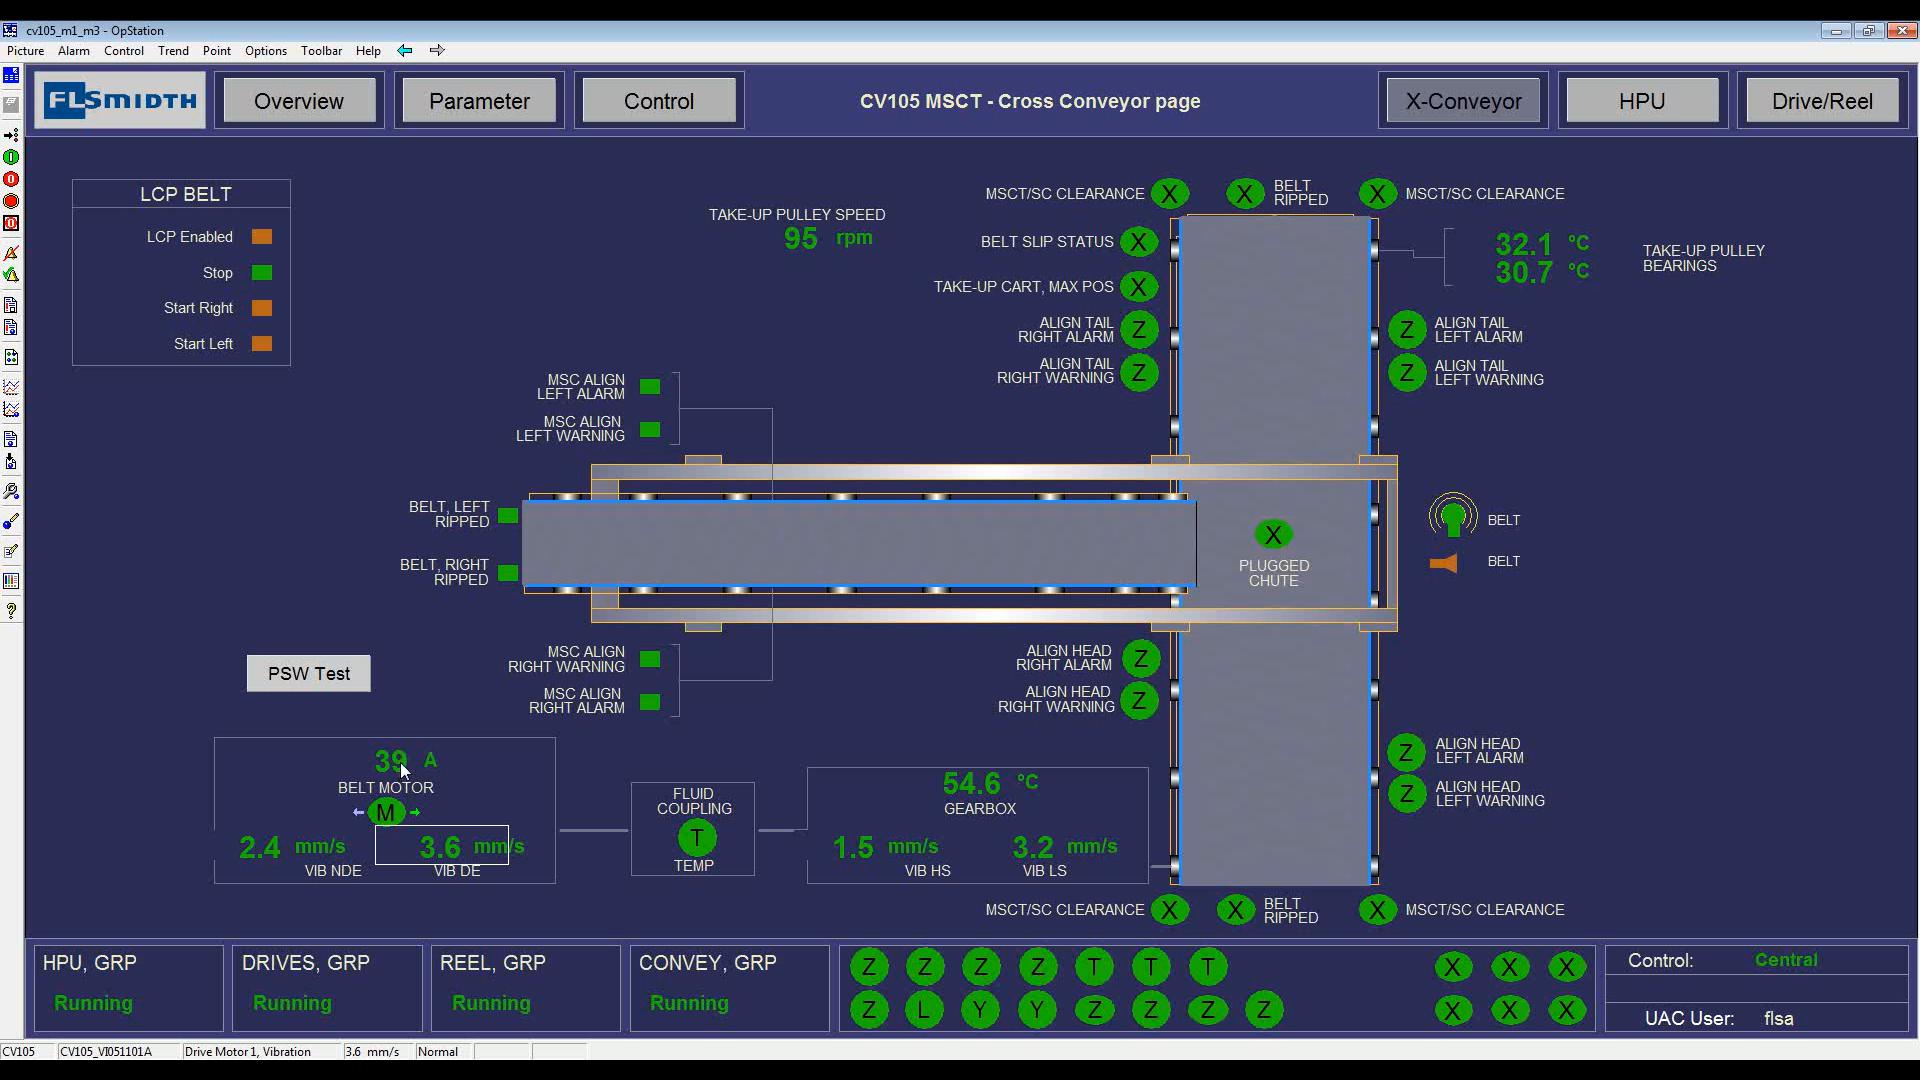
Task: Navigate back with the blue left arrow
Action: pyautogui.click(x=405, y=50)
